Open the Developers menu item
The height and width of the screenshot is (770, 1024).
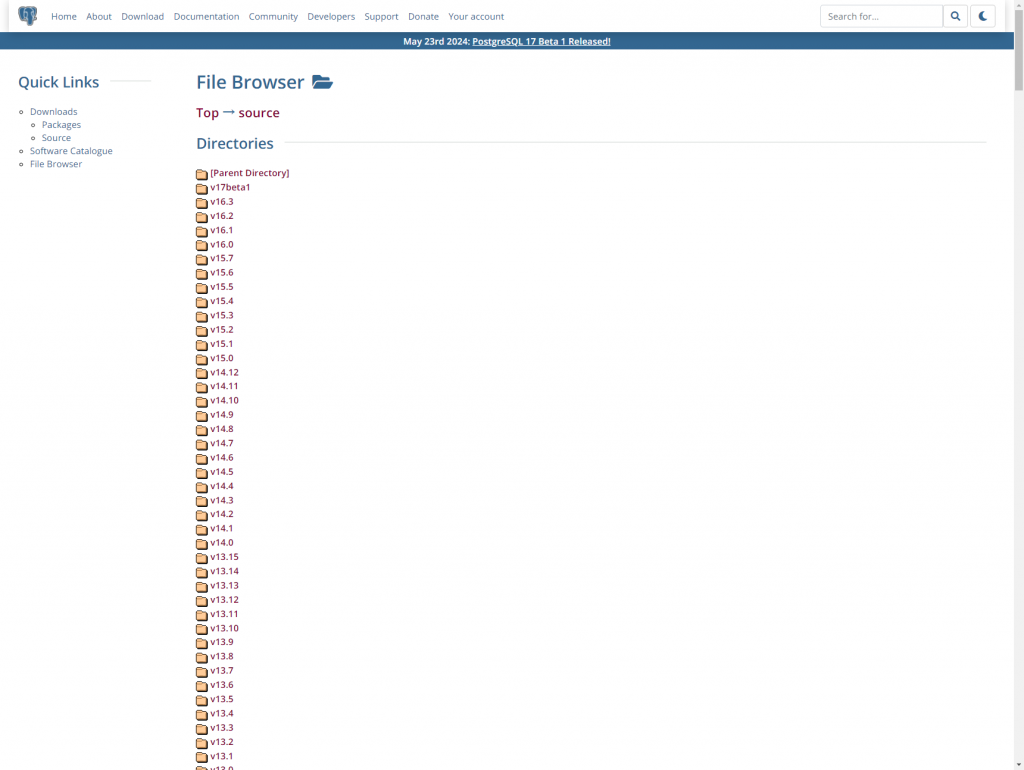coord(331,16)
